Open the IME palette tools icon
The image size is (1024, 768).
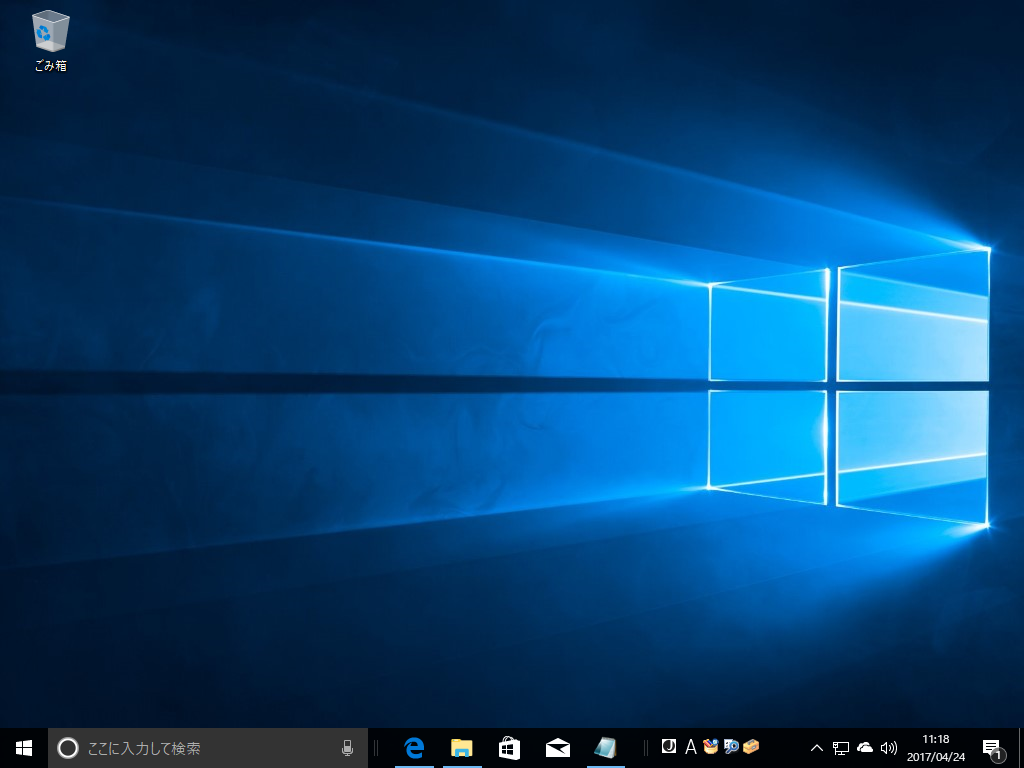(711, 746)
